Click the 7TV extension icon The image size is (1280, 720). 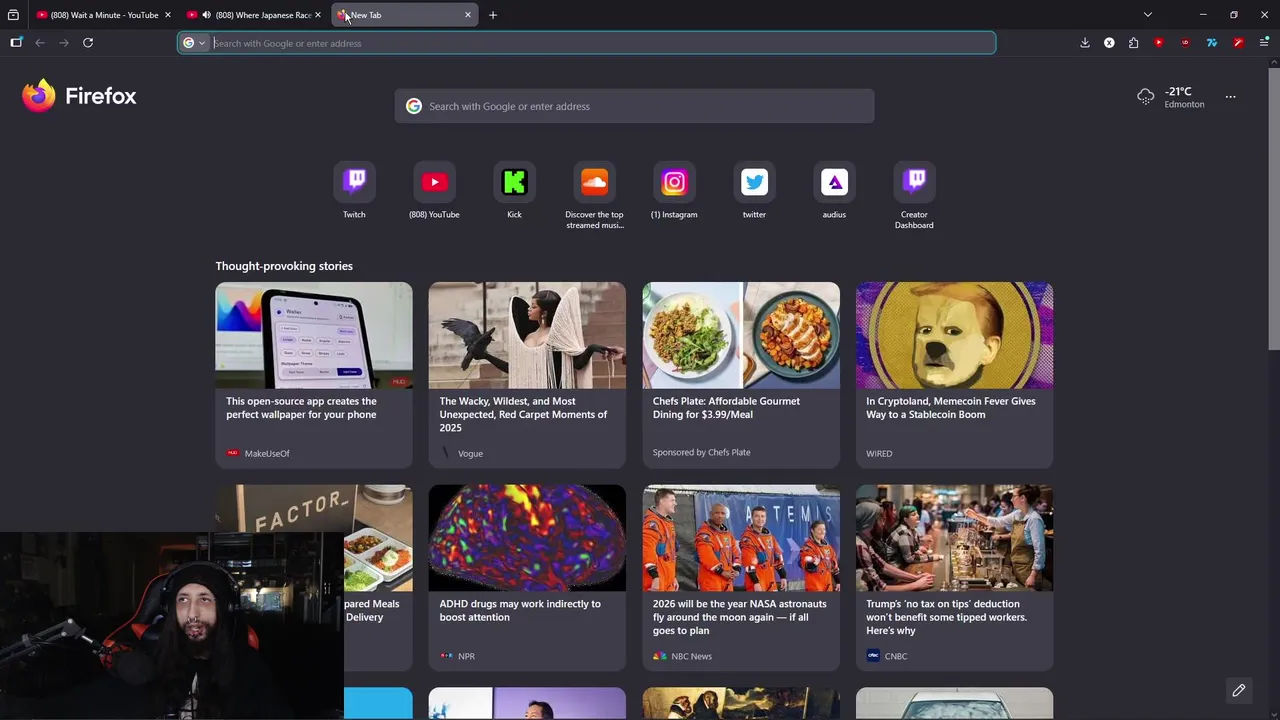coord(1212,43)
